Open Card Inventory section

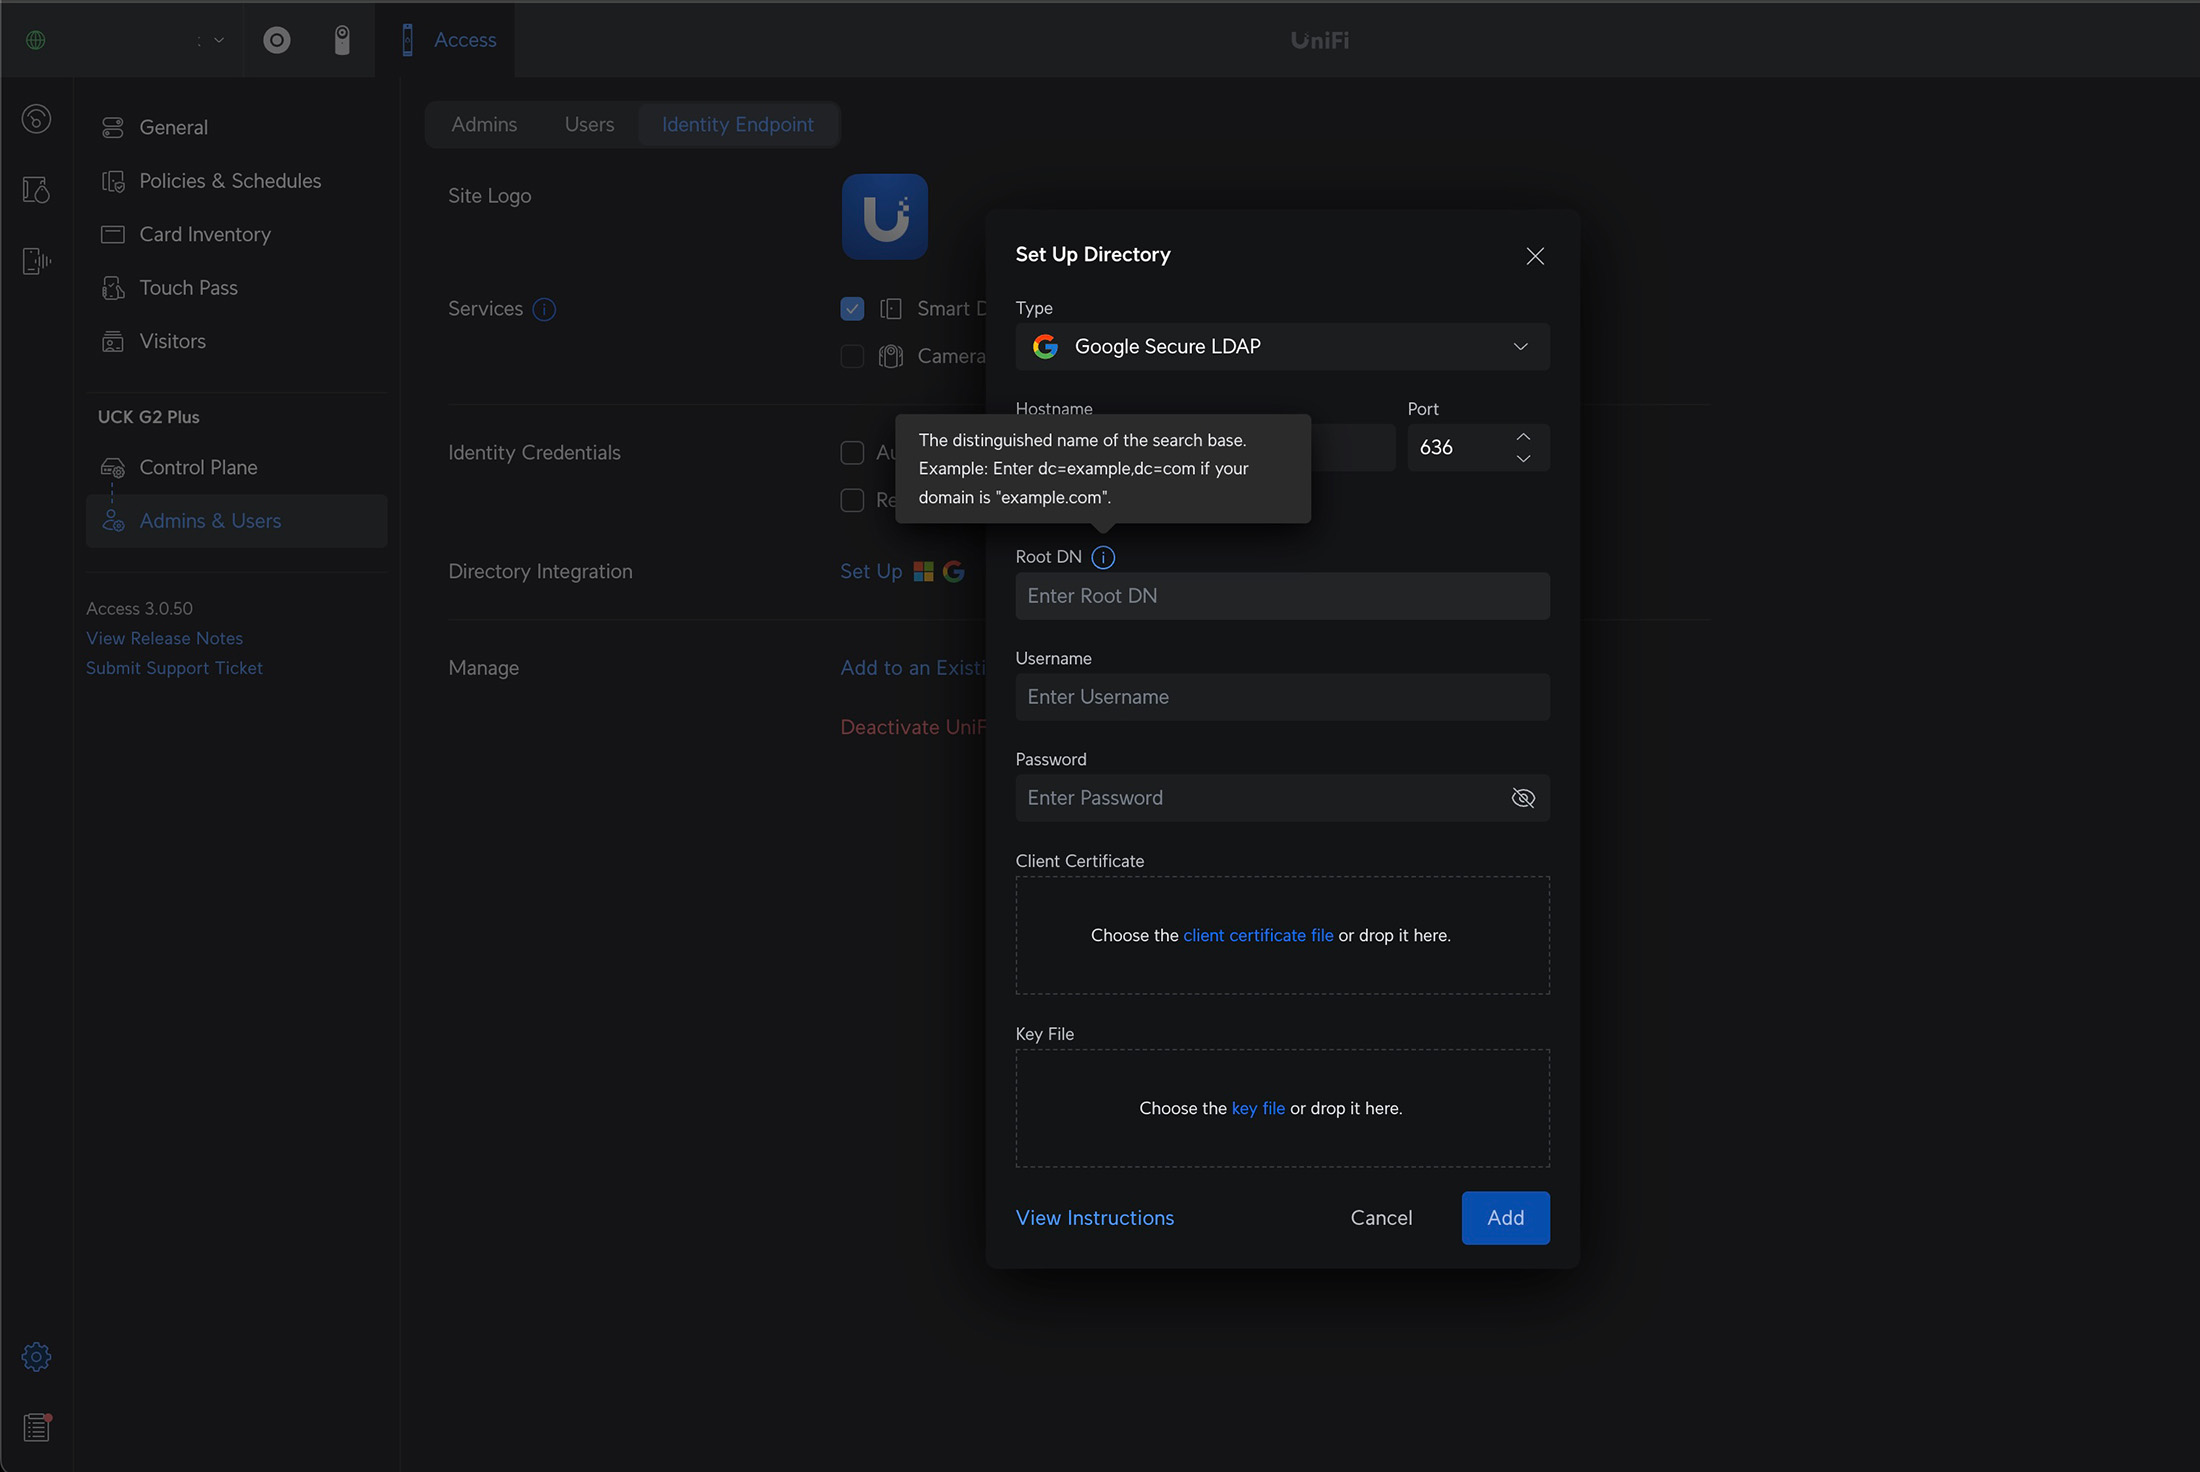236,234
